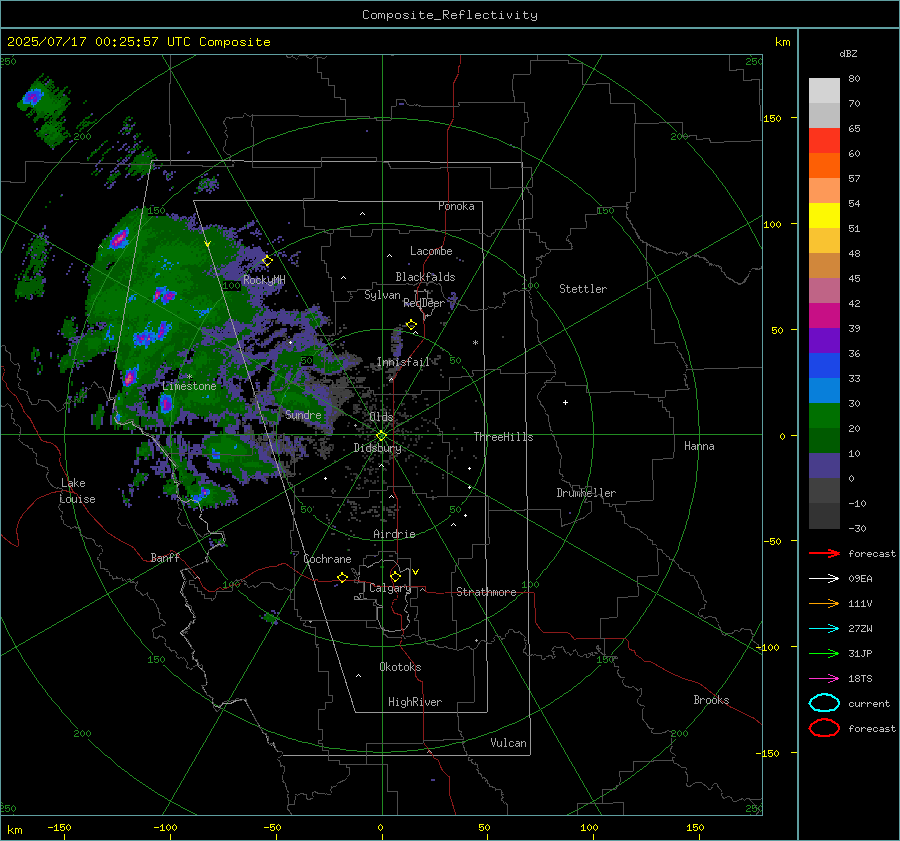This screenshot has width=900, height=841.
Task: Click the Blackfalds city label
Action: click(425, 277)
